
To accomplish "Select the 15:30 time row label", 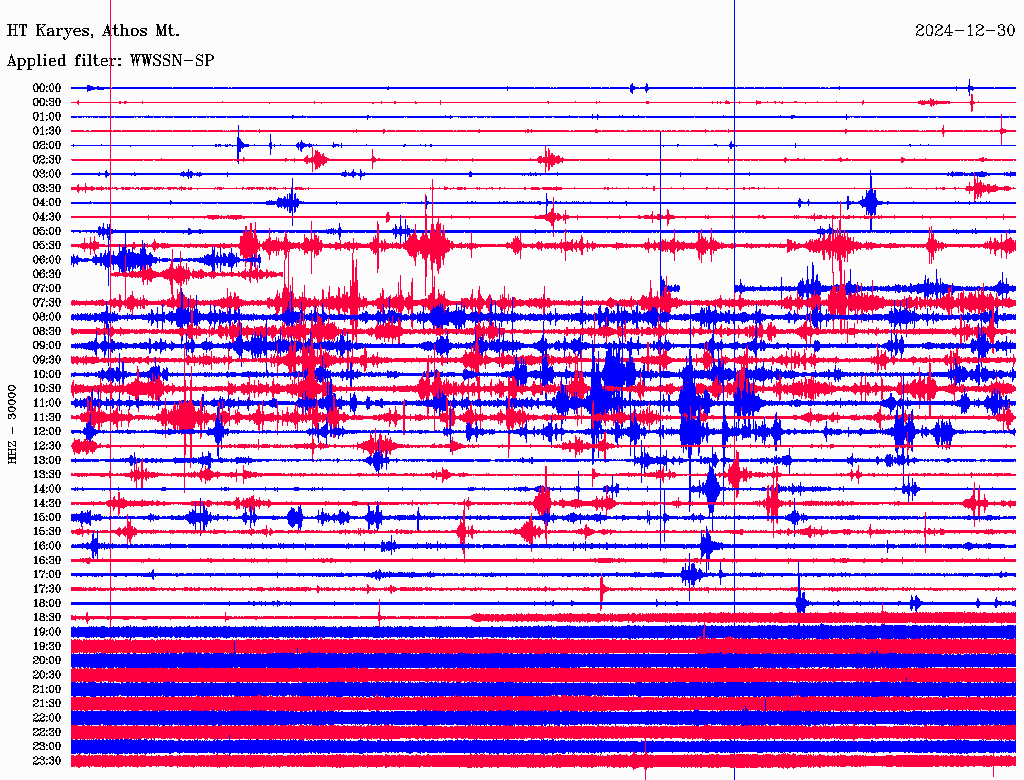I will pos(47,532).
